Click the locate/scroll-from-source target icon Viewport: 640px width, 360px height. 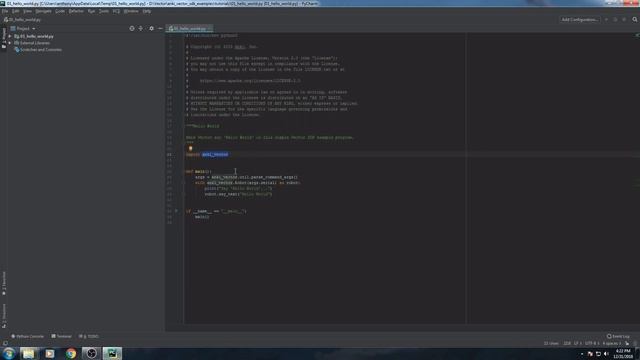[x=132, y=29]
